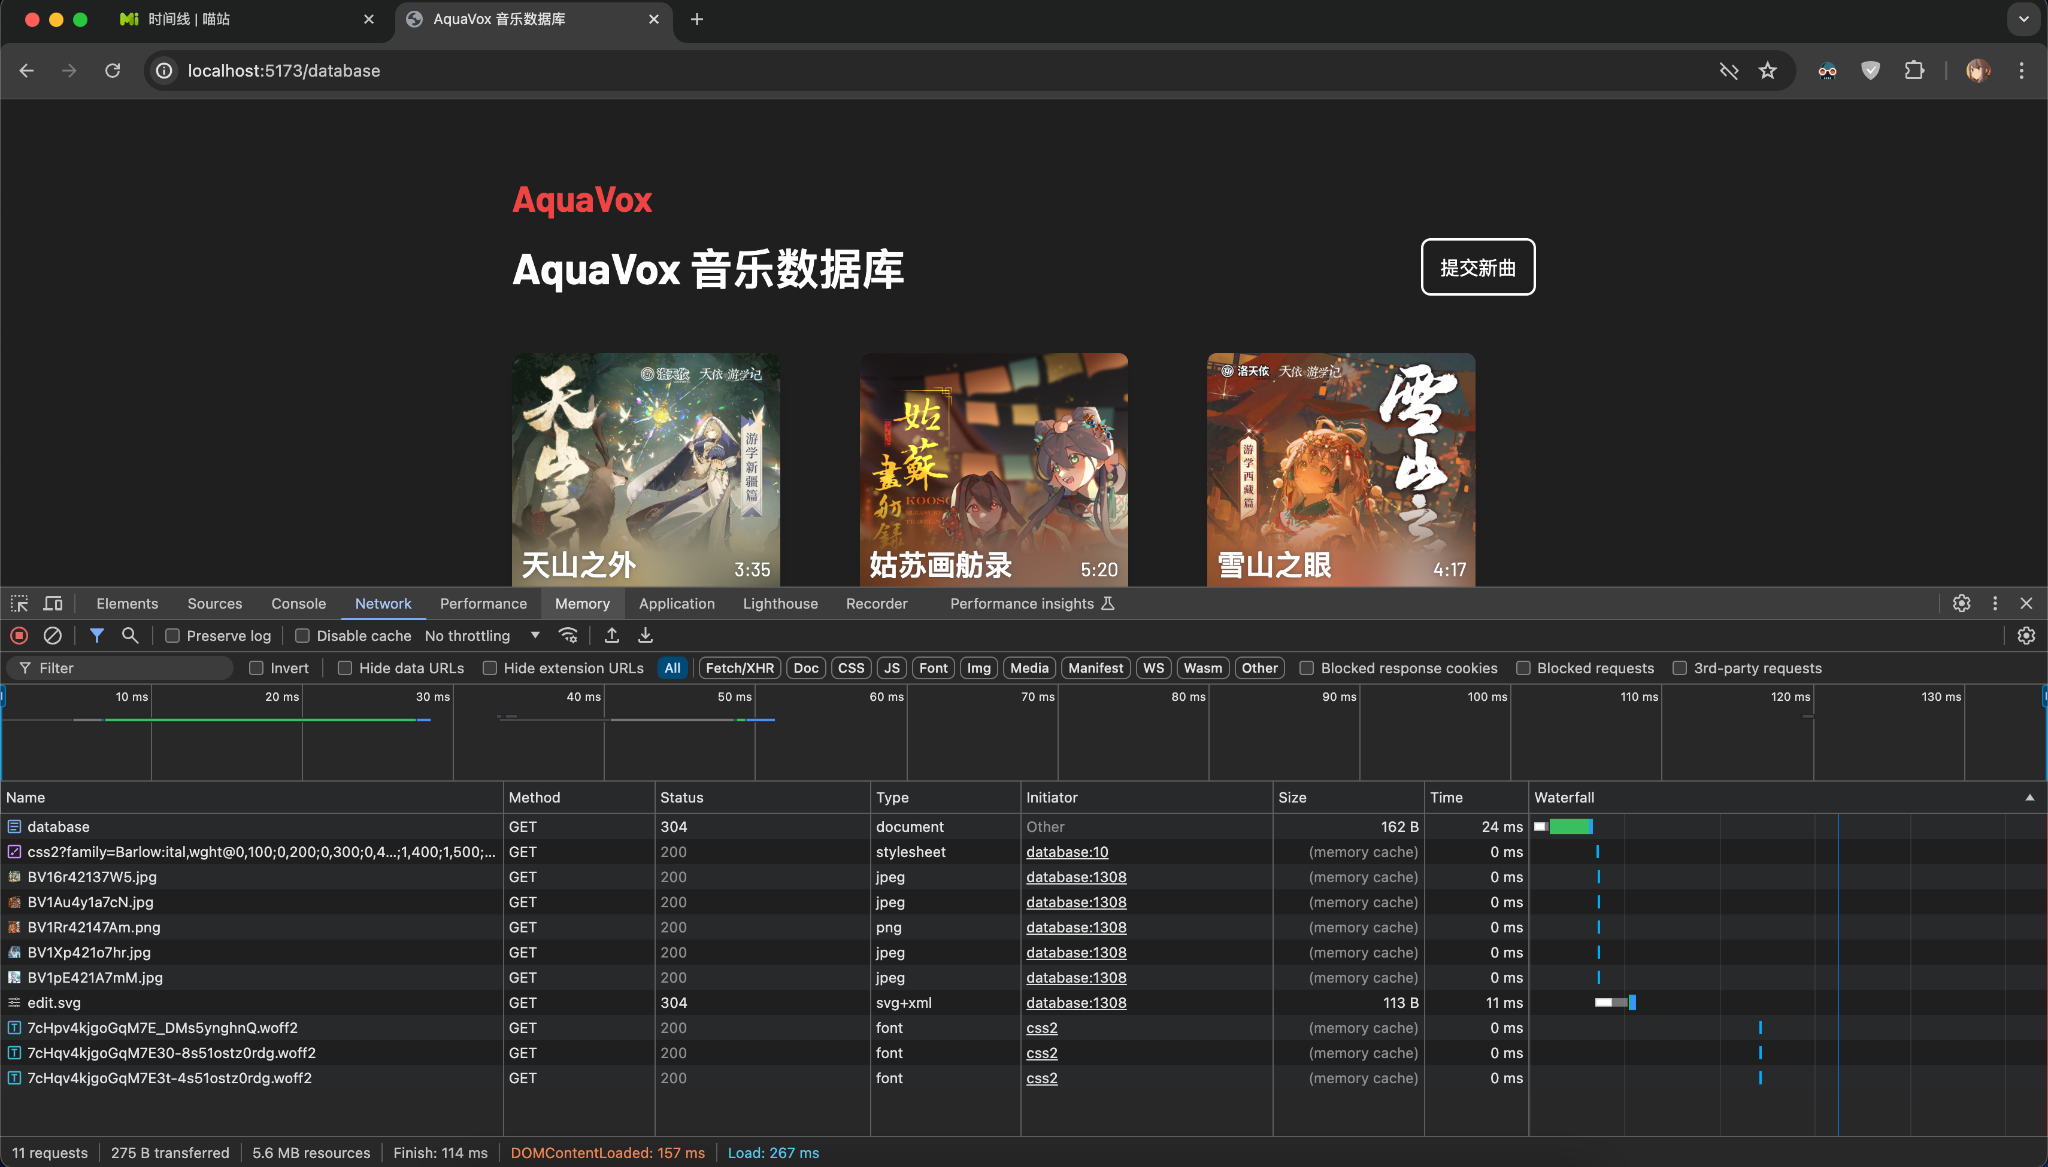Import HAR file via upload icon
Screen dimensions: 2048x1167
[x=611, y=635]
